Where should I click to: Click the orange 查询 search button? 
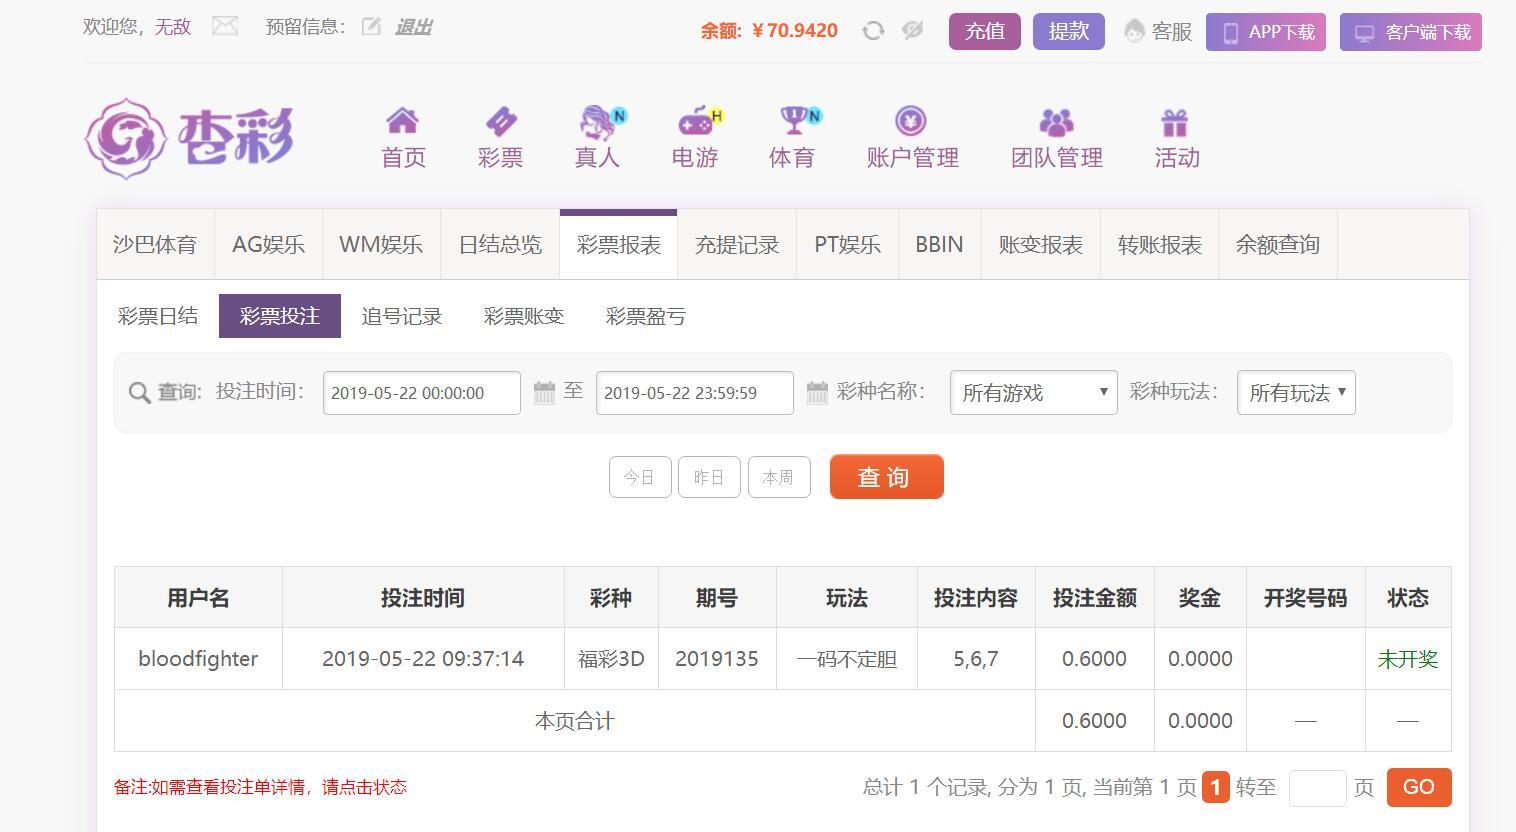click(x=887, y=477)
